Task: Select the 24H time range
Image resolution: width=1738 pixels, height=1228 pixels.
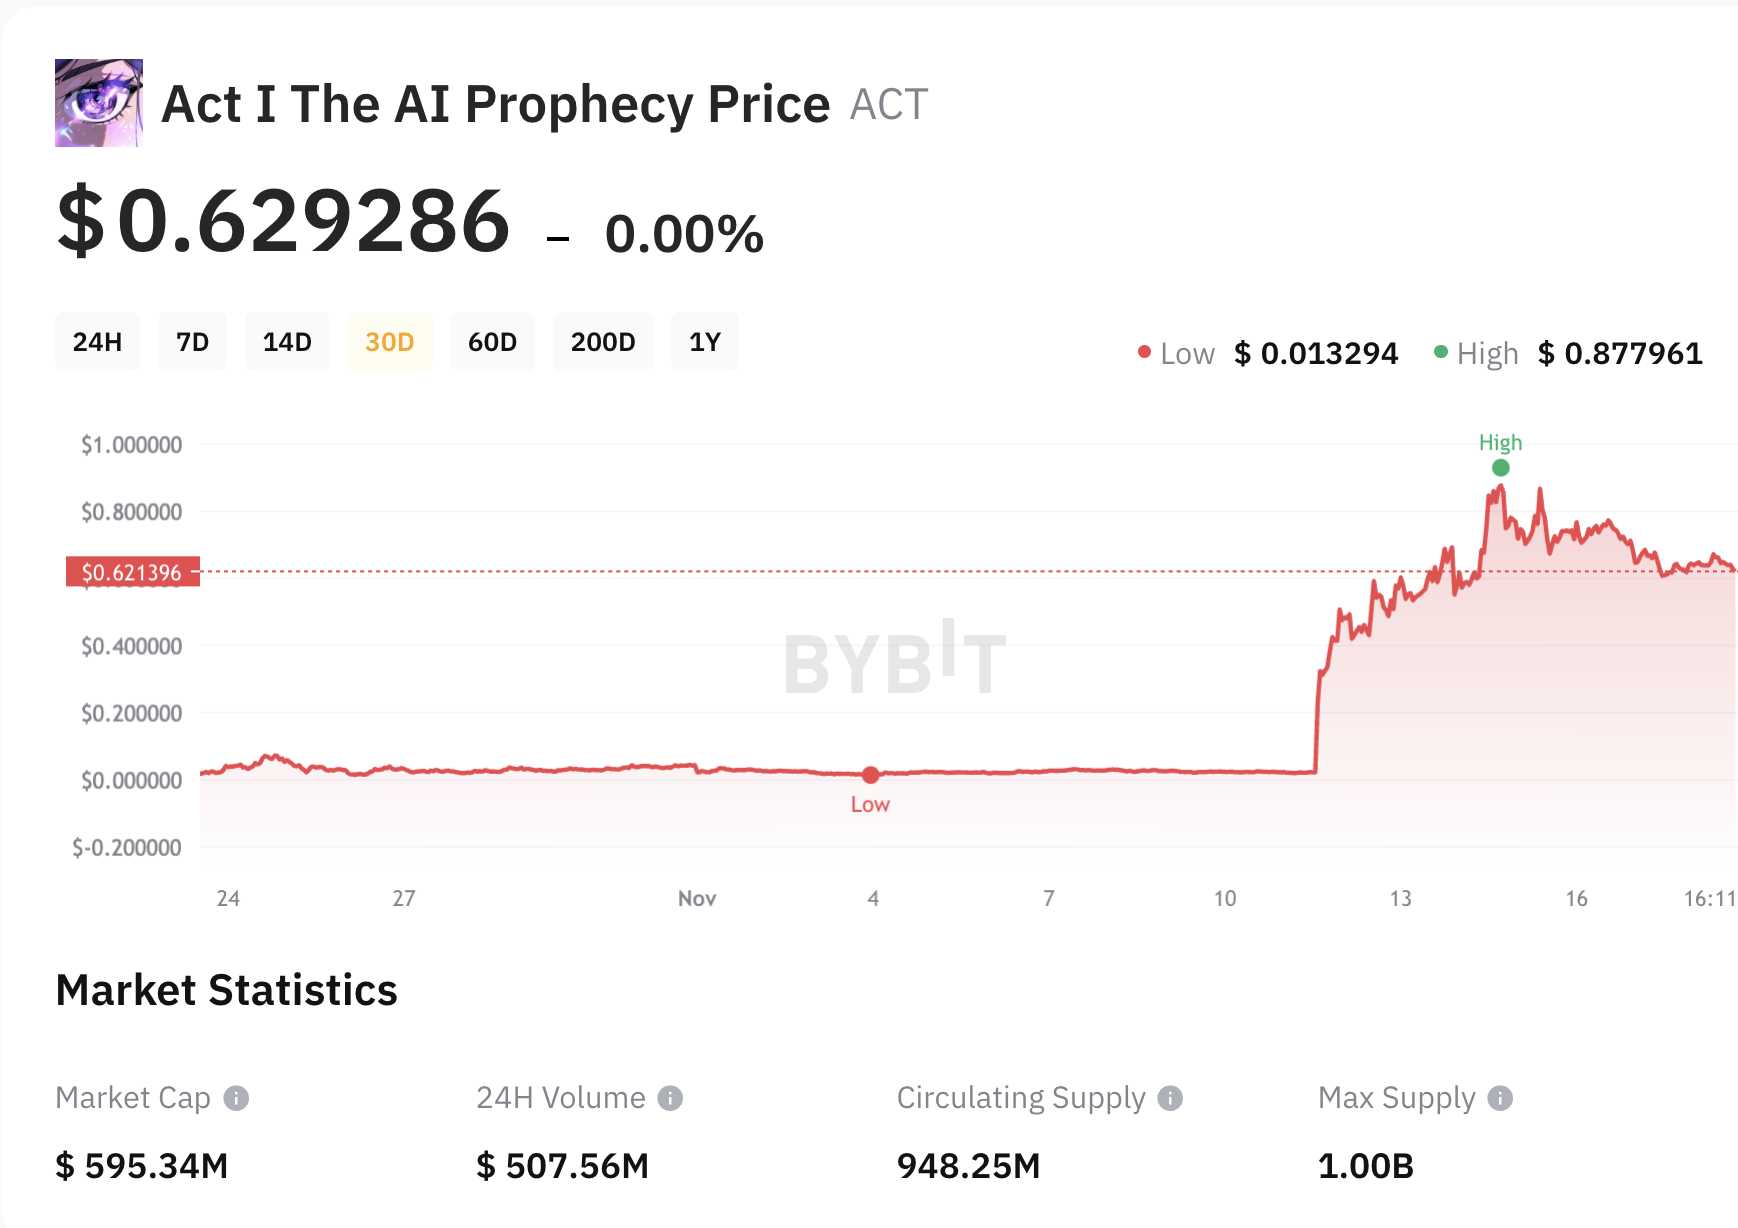Action: (97, 342)
